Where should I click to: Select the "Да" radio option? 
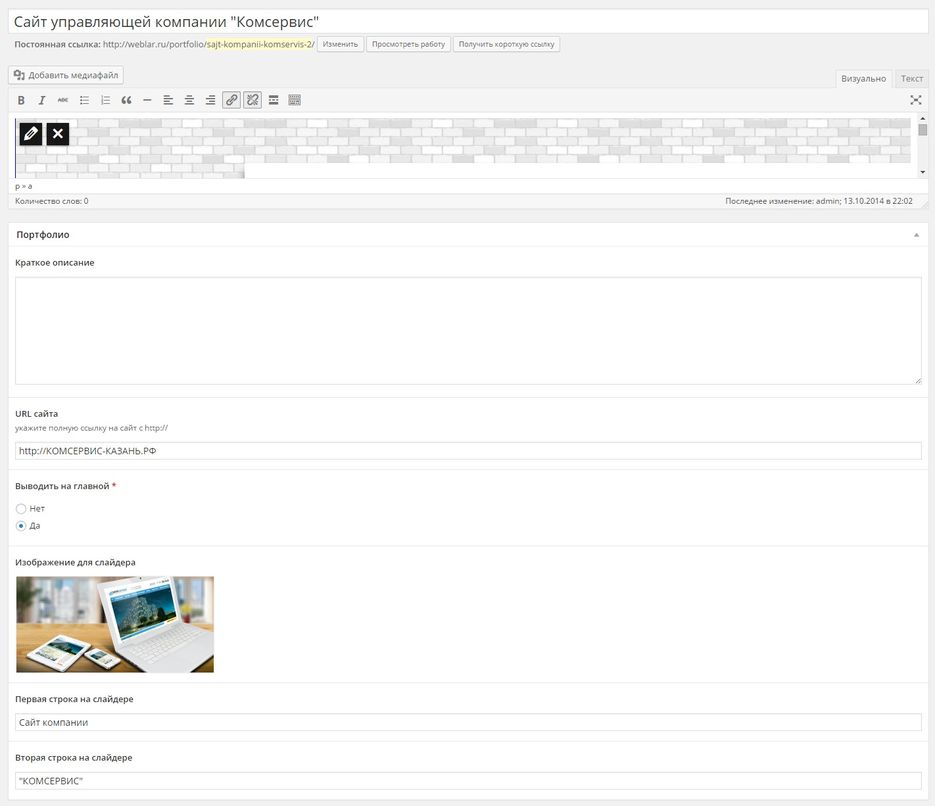click(x=21, y=526)
